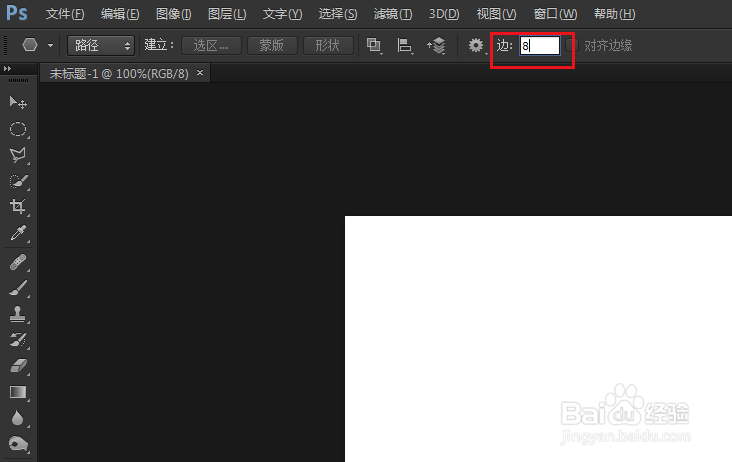Open the 图像(I) menu
The height and width of the screenshot is (462, 732).
click(174, 14)
